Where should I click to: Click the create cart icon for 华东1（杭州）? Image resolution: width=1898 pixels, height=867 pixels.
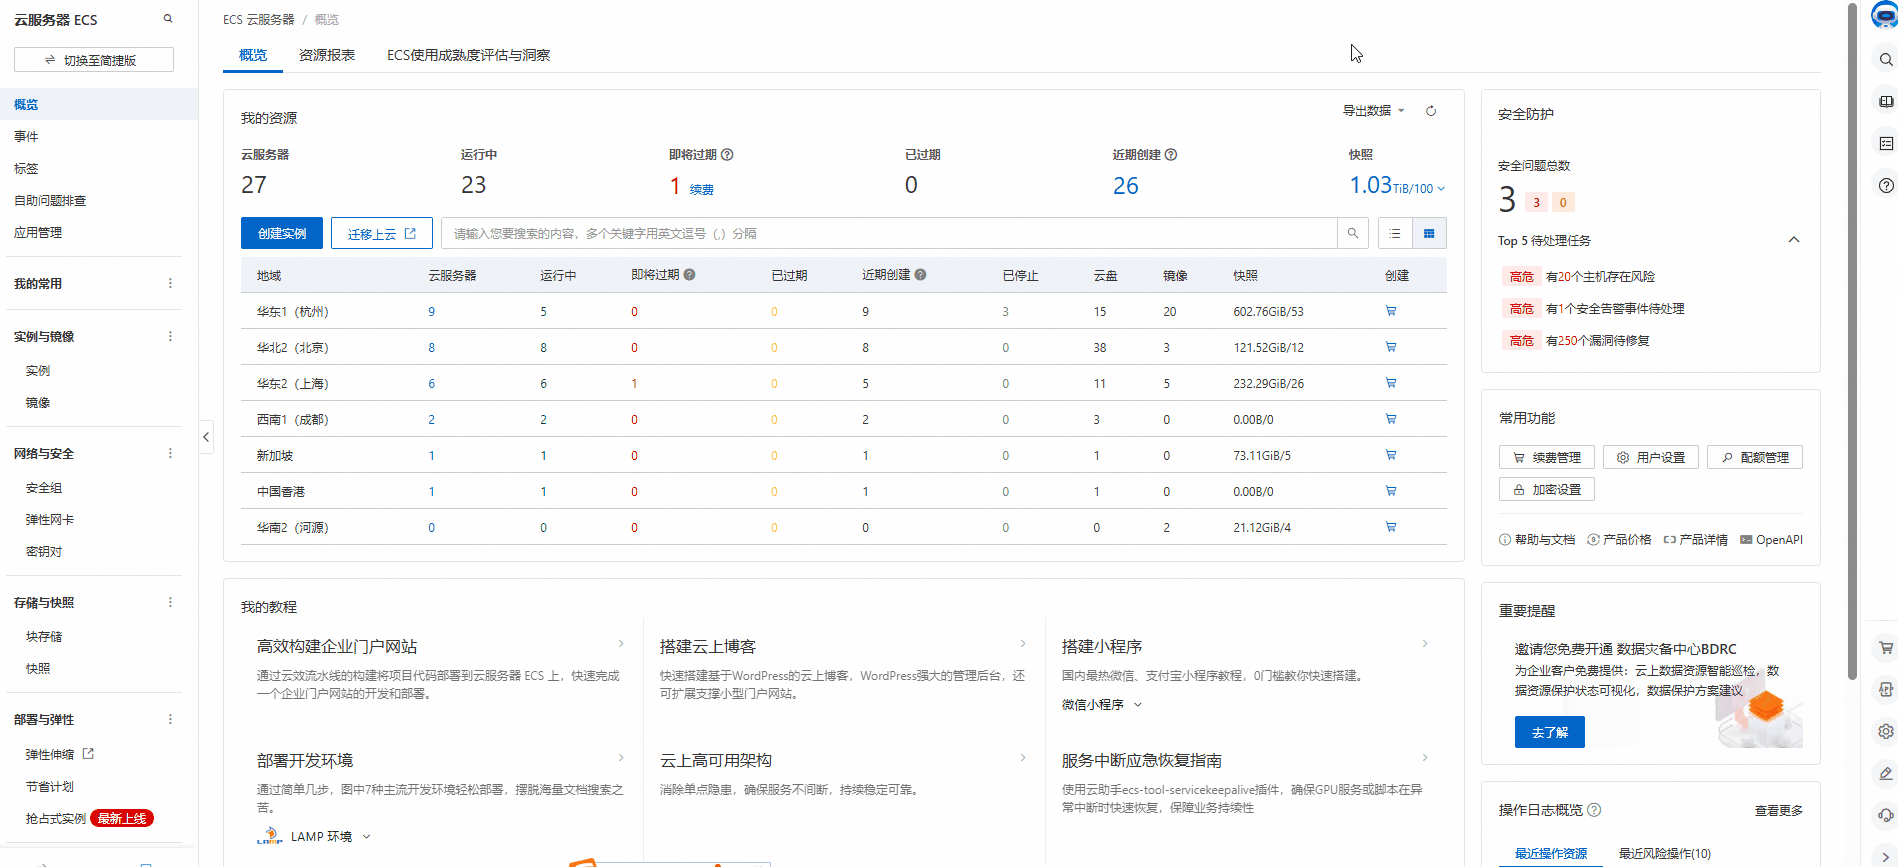(x=1391, y=311)
